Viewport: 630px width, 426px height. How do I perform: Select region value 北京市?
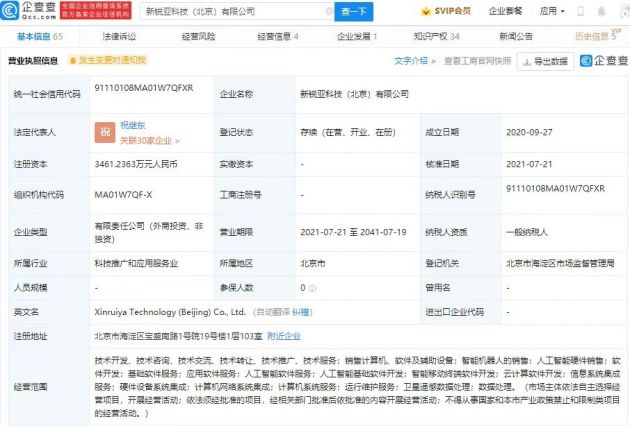(313, 264)
